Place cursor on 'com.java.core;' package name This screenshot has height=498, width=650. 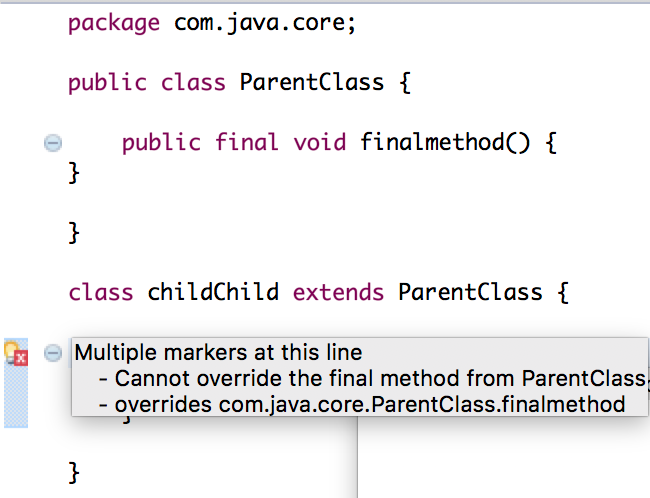click(x=265, y=23)
